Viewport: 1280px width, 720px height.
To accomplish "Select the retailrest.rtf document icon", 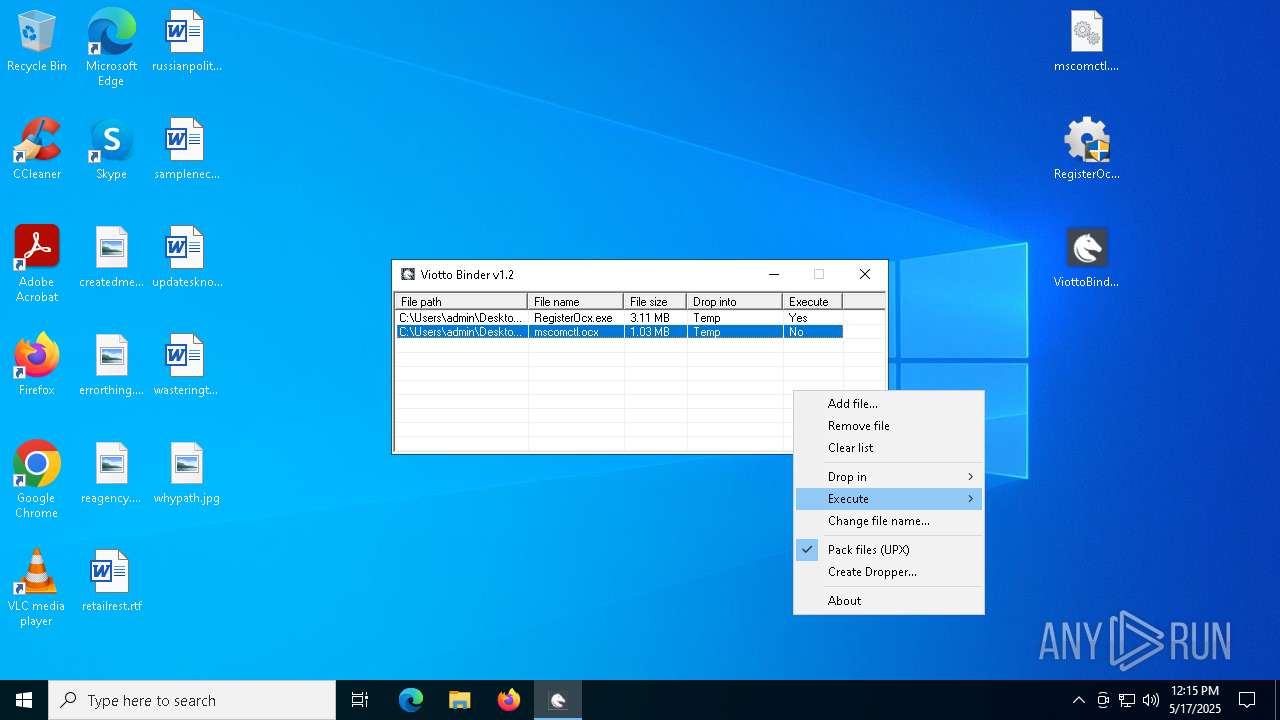I will pyautogui.click(x=111, y=582).
